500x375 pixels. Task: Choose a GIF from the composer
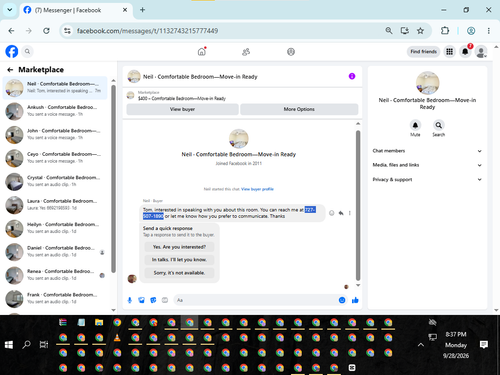[x=165, y=300]
